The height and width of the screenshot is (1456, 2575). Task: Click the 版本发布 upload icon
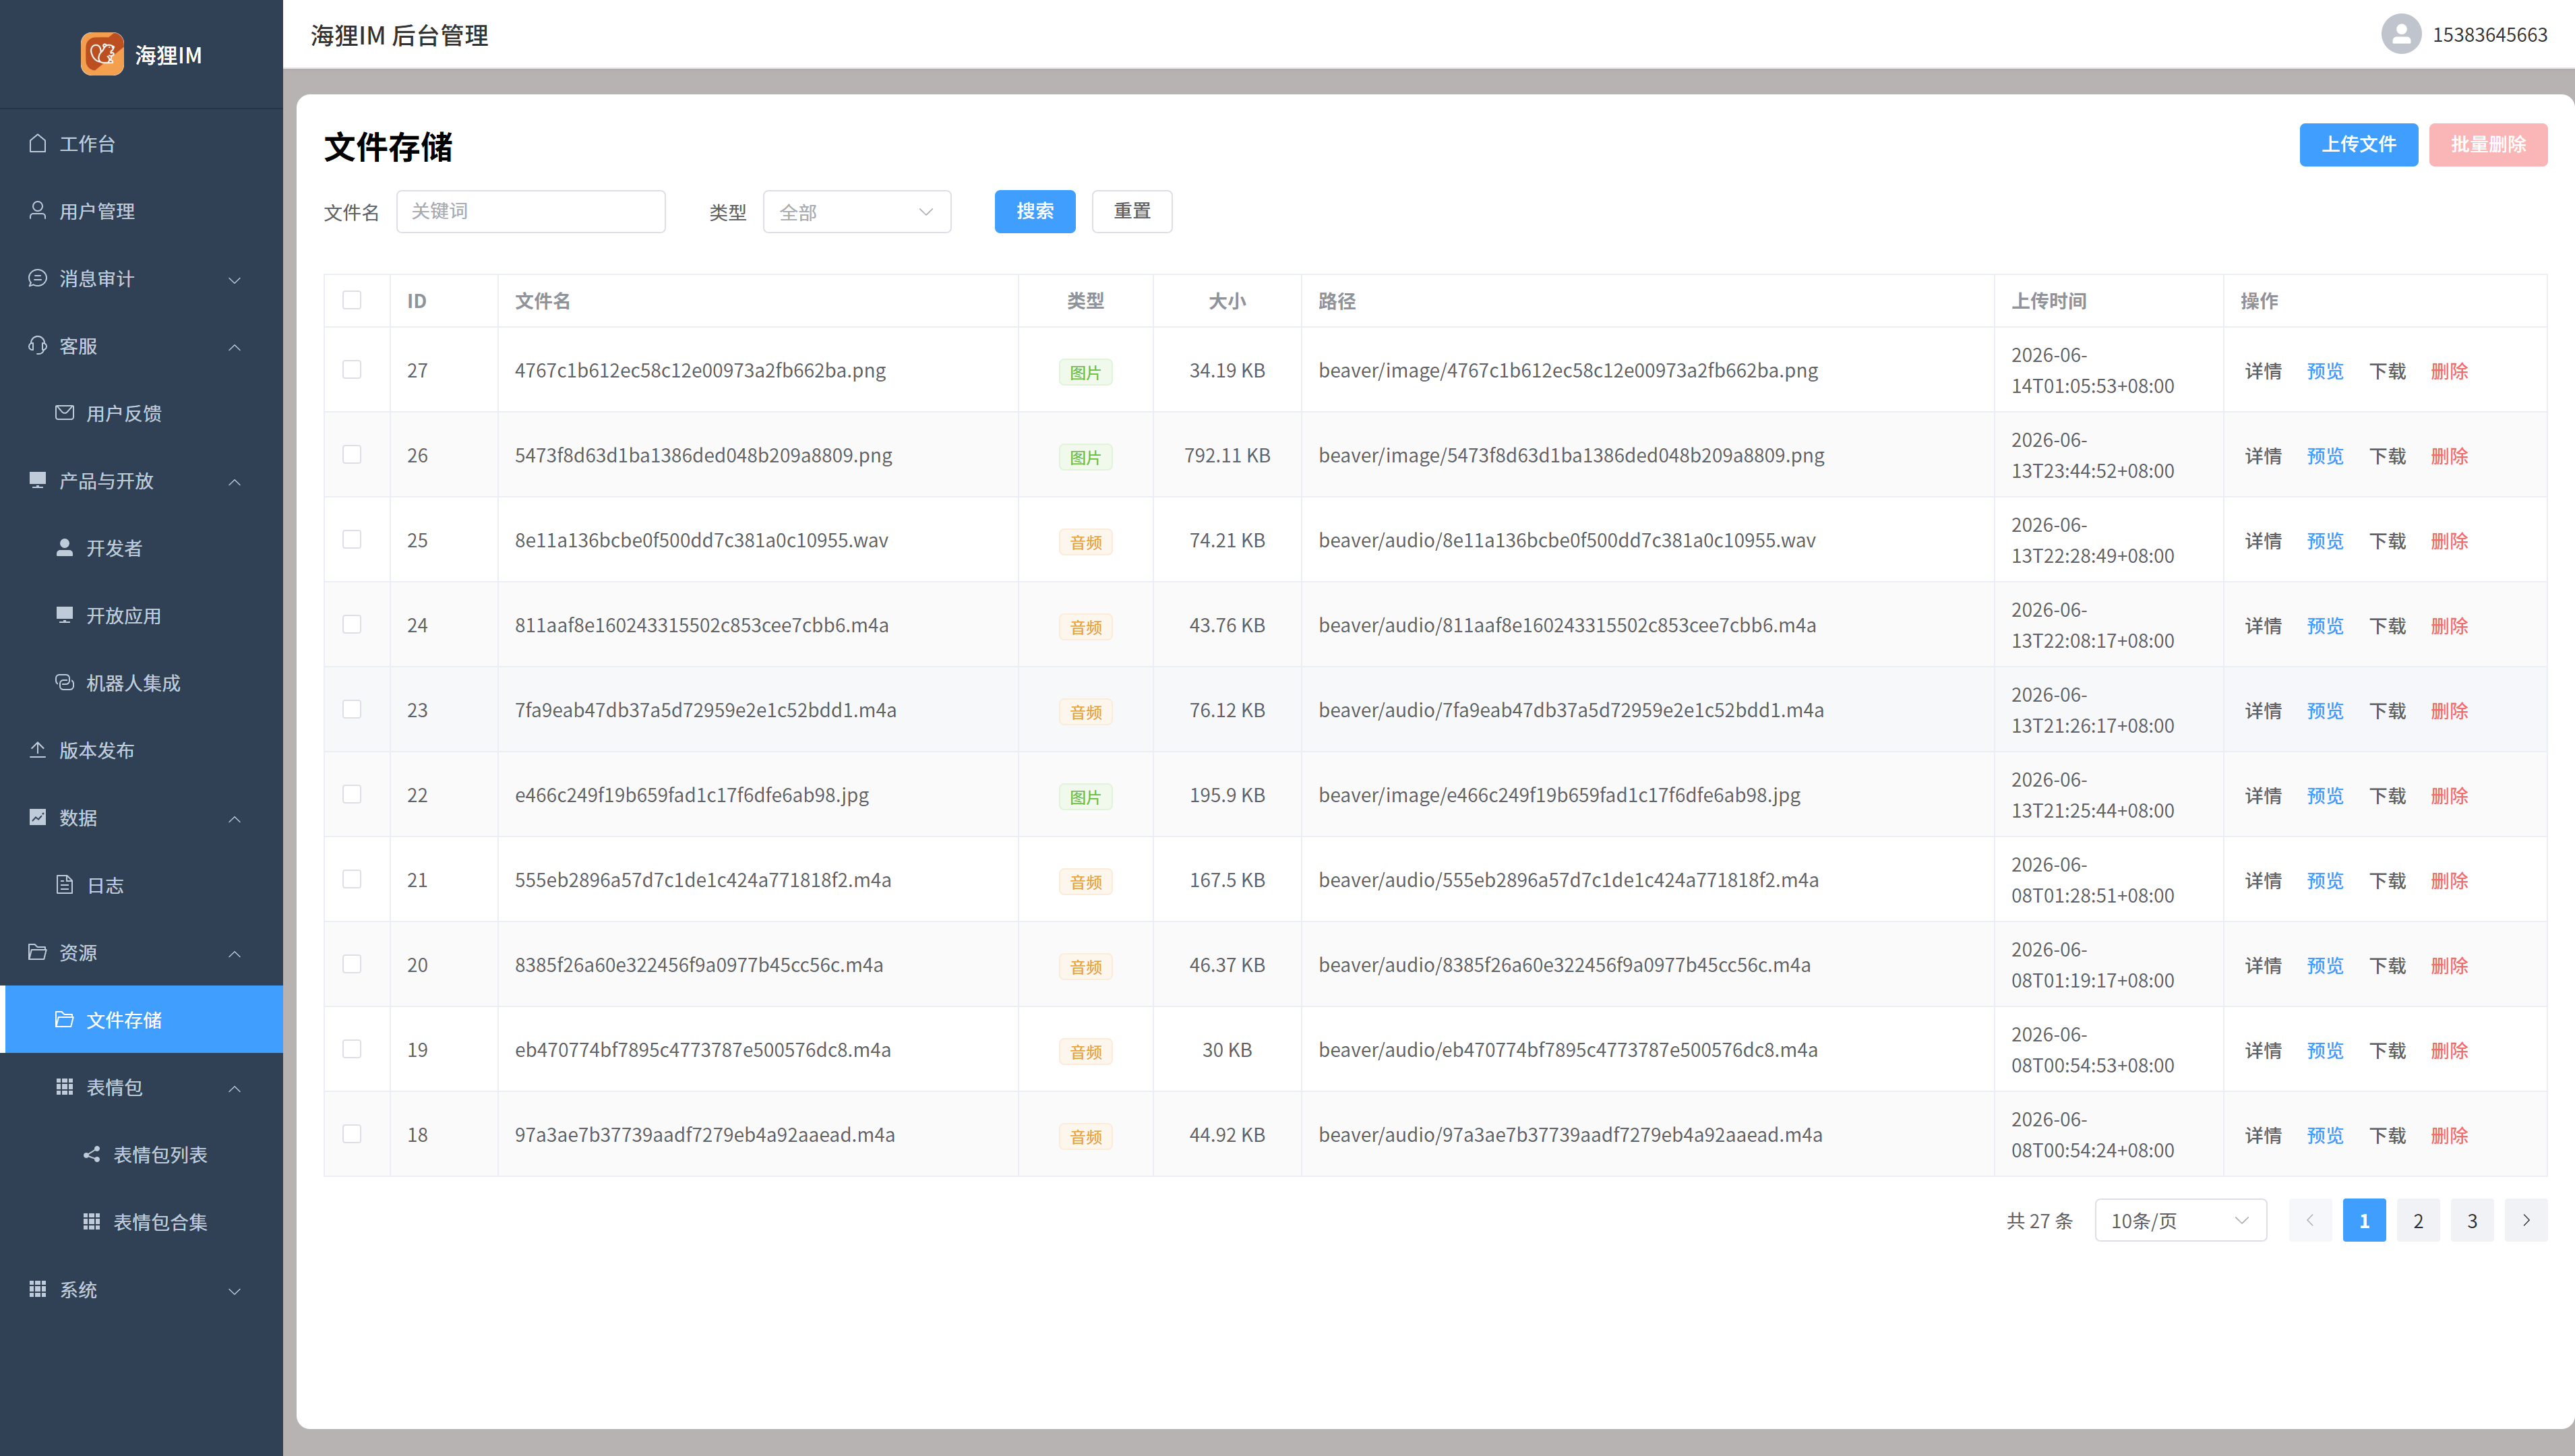pyautogui.click(x=38, y=749)
